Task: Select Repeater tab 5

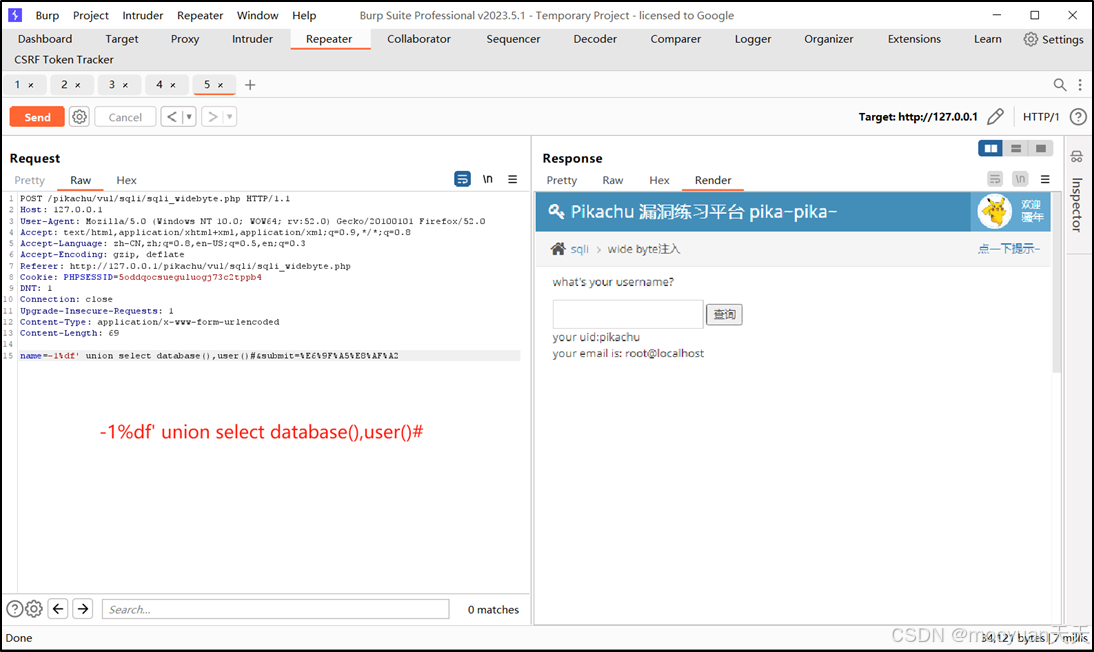Action: [x=207, y=84]
